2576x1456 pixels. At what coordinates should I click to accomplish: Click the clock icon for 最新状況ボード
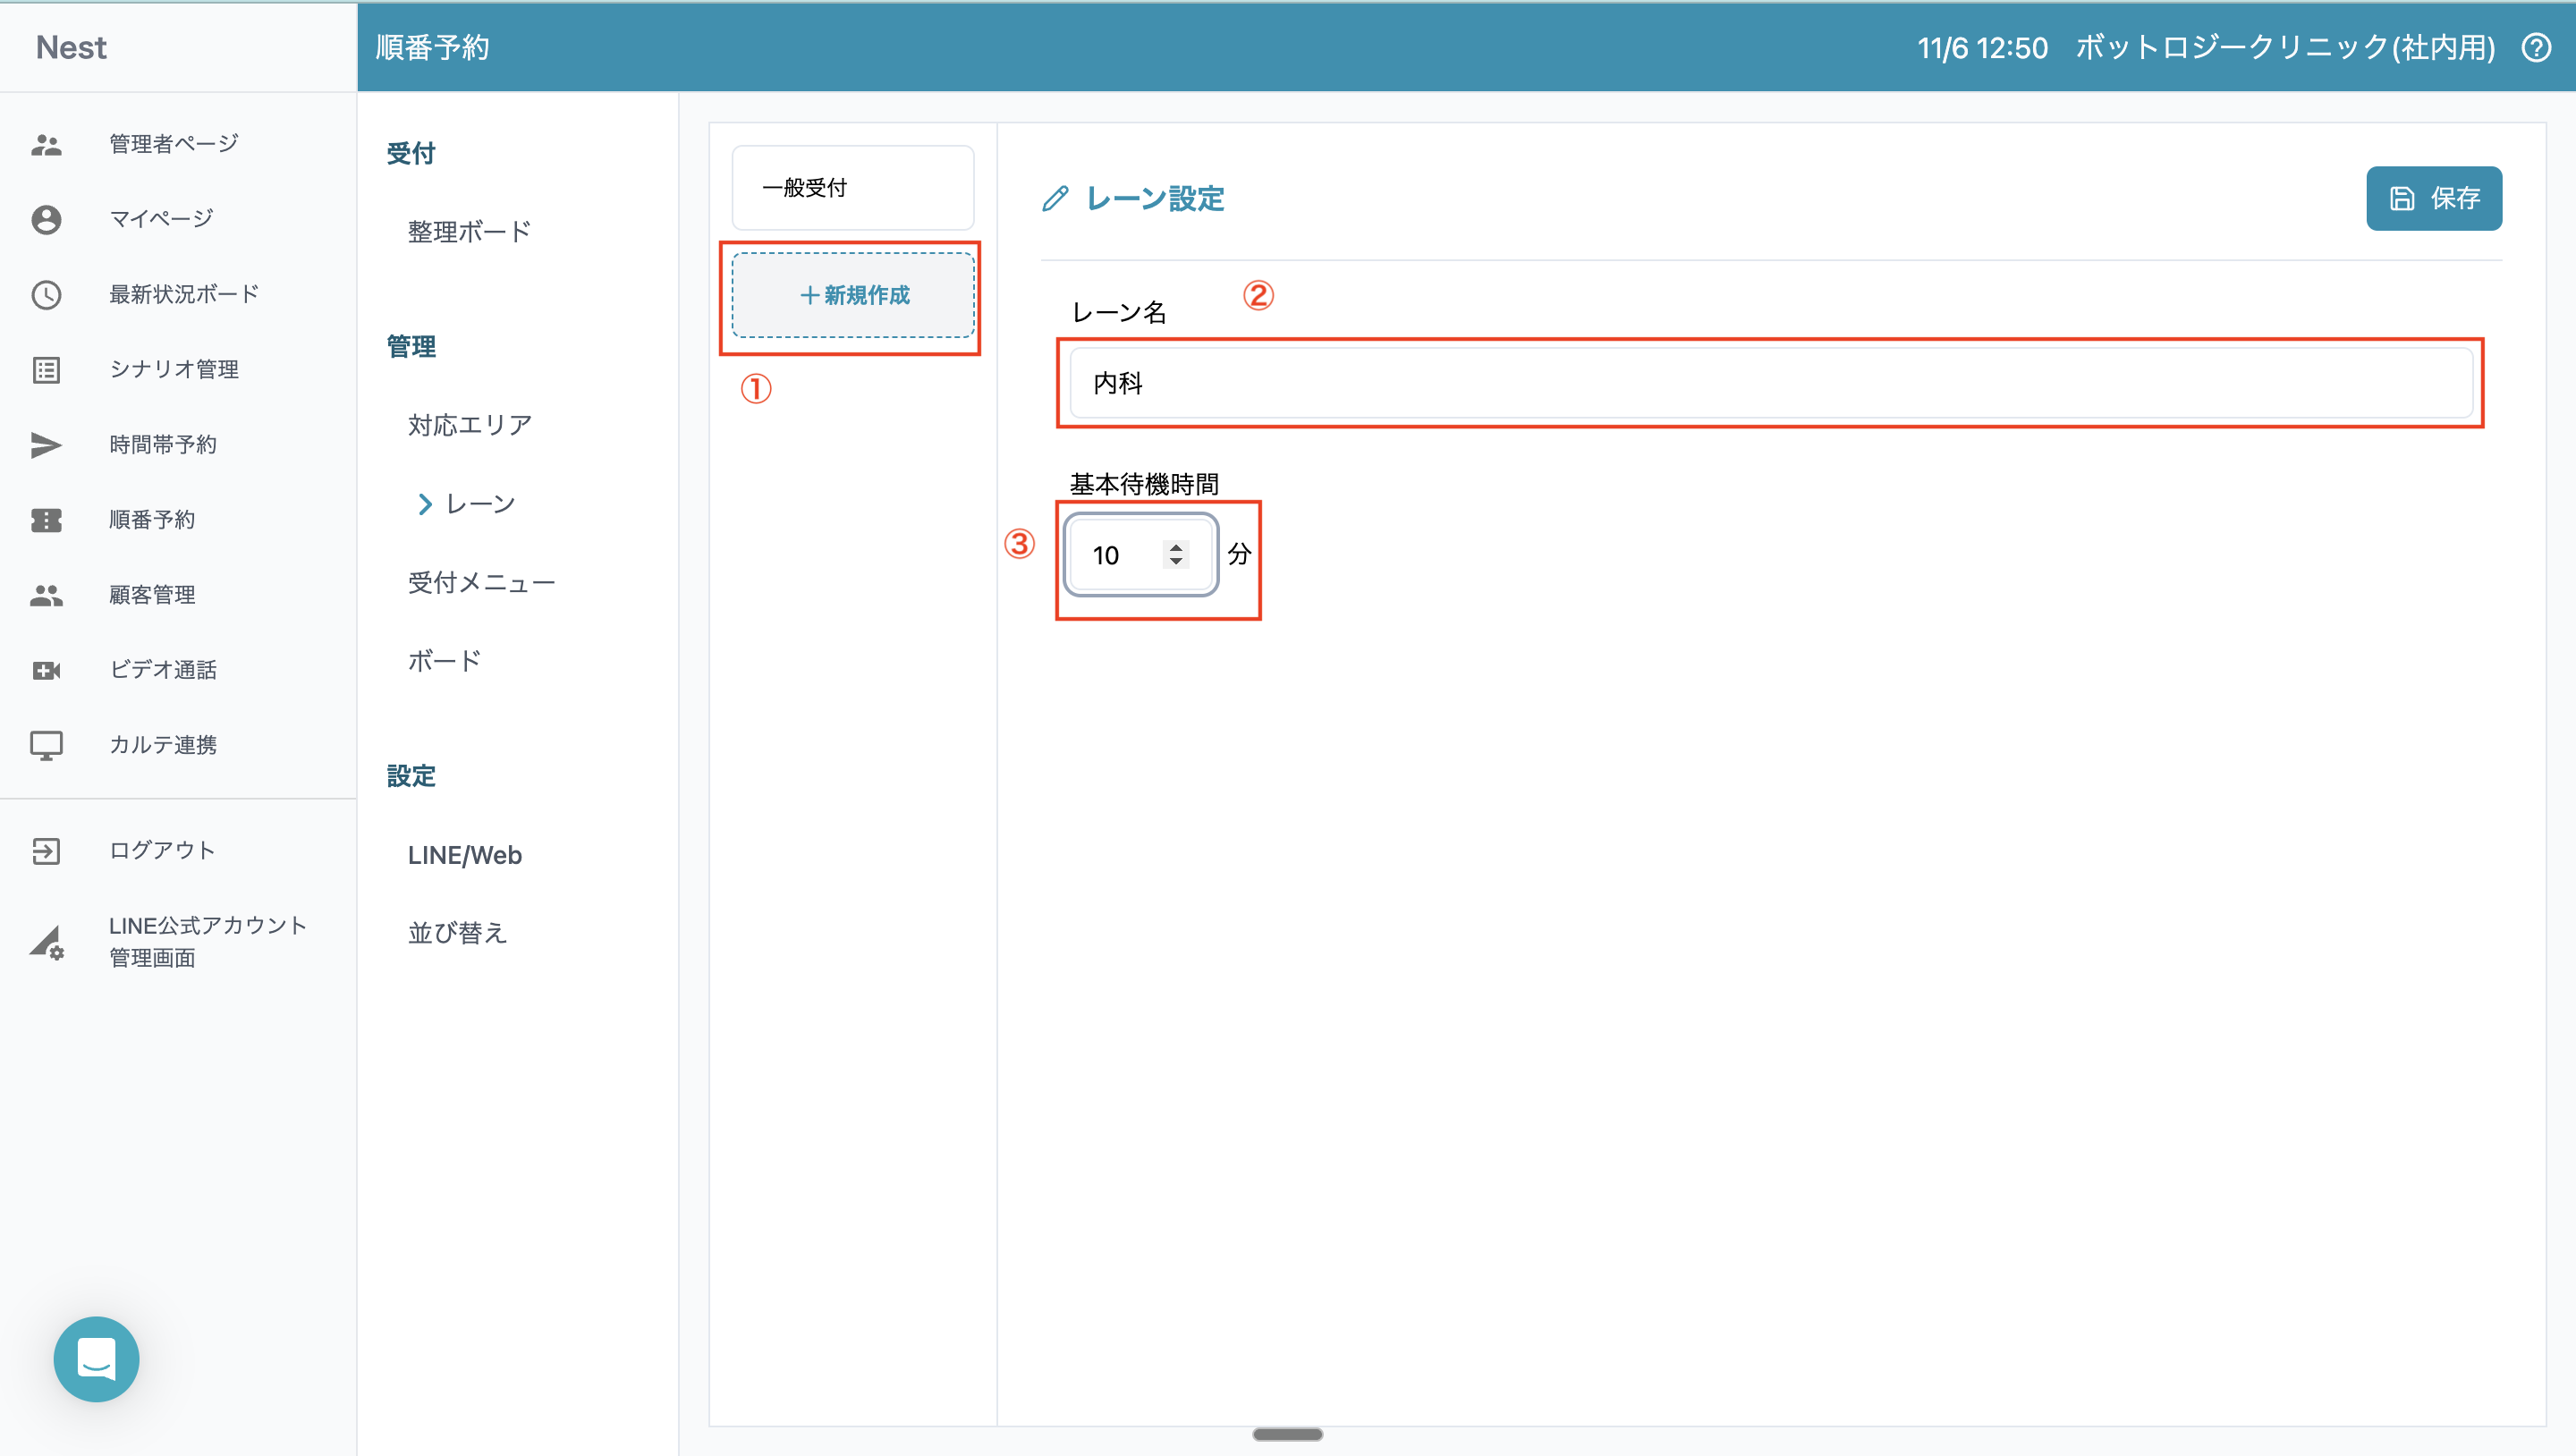[x=46, y=294]
